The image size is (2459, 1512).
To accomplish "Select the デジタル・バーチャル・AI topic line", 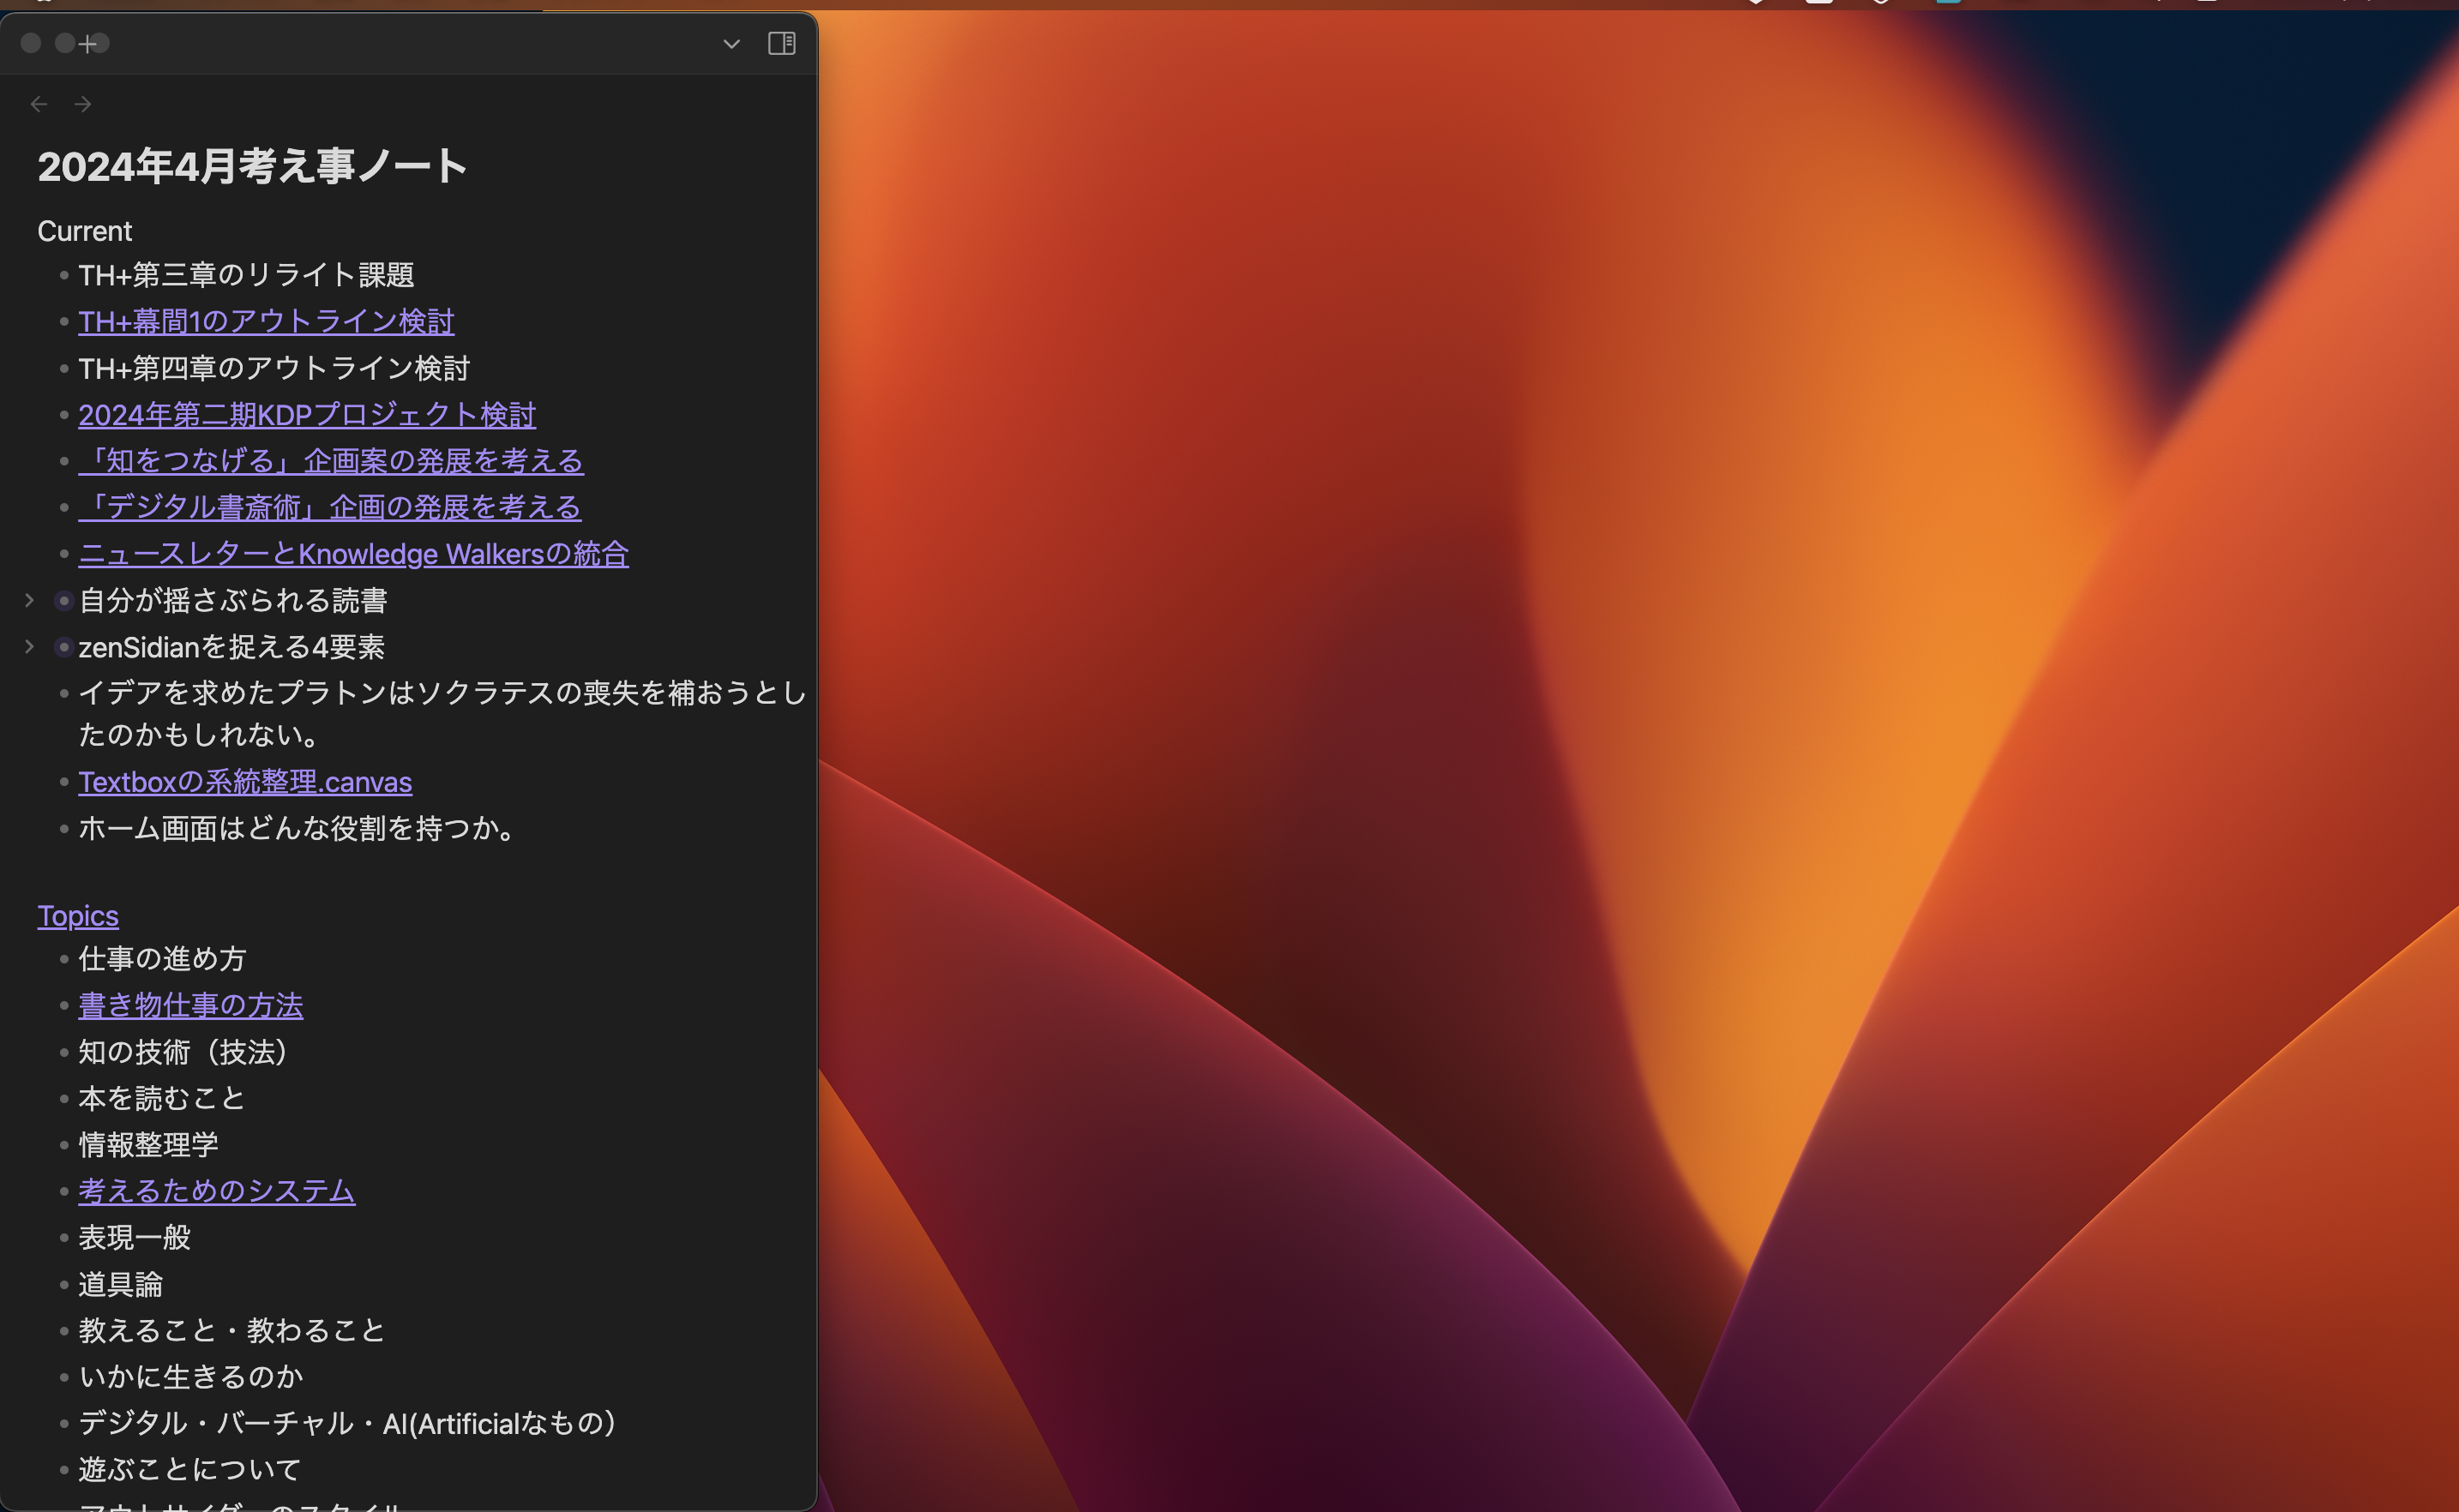I will coord(348,1423).
